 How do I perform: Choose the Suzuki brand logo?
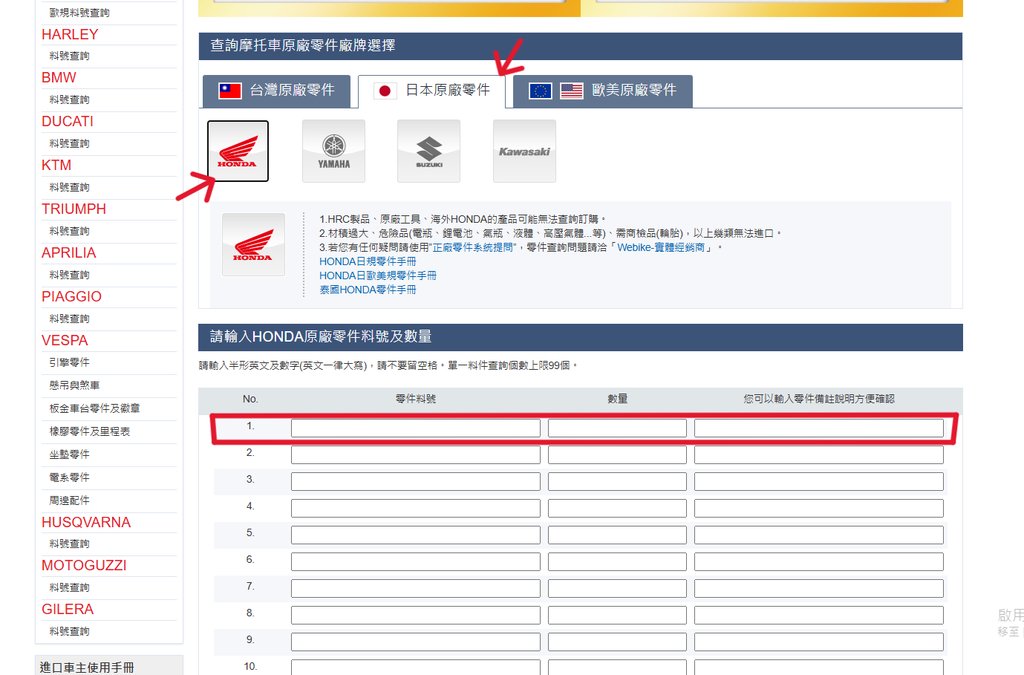tap(428, 151)
